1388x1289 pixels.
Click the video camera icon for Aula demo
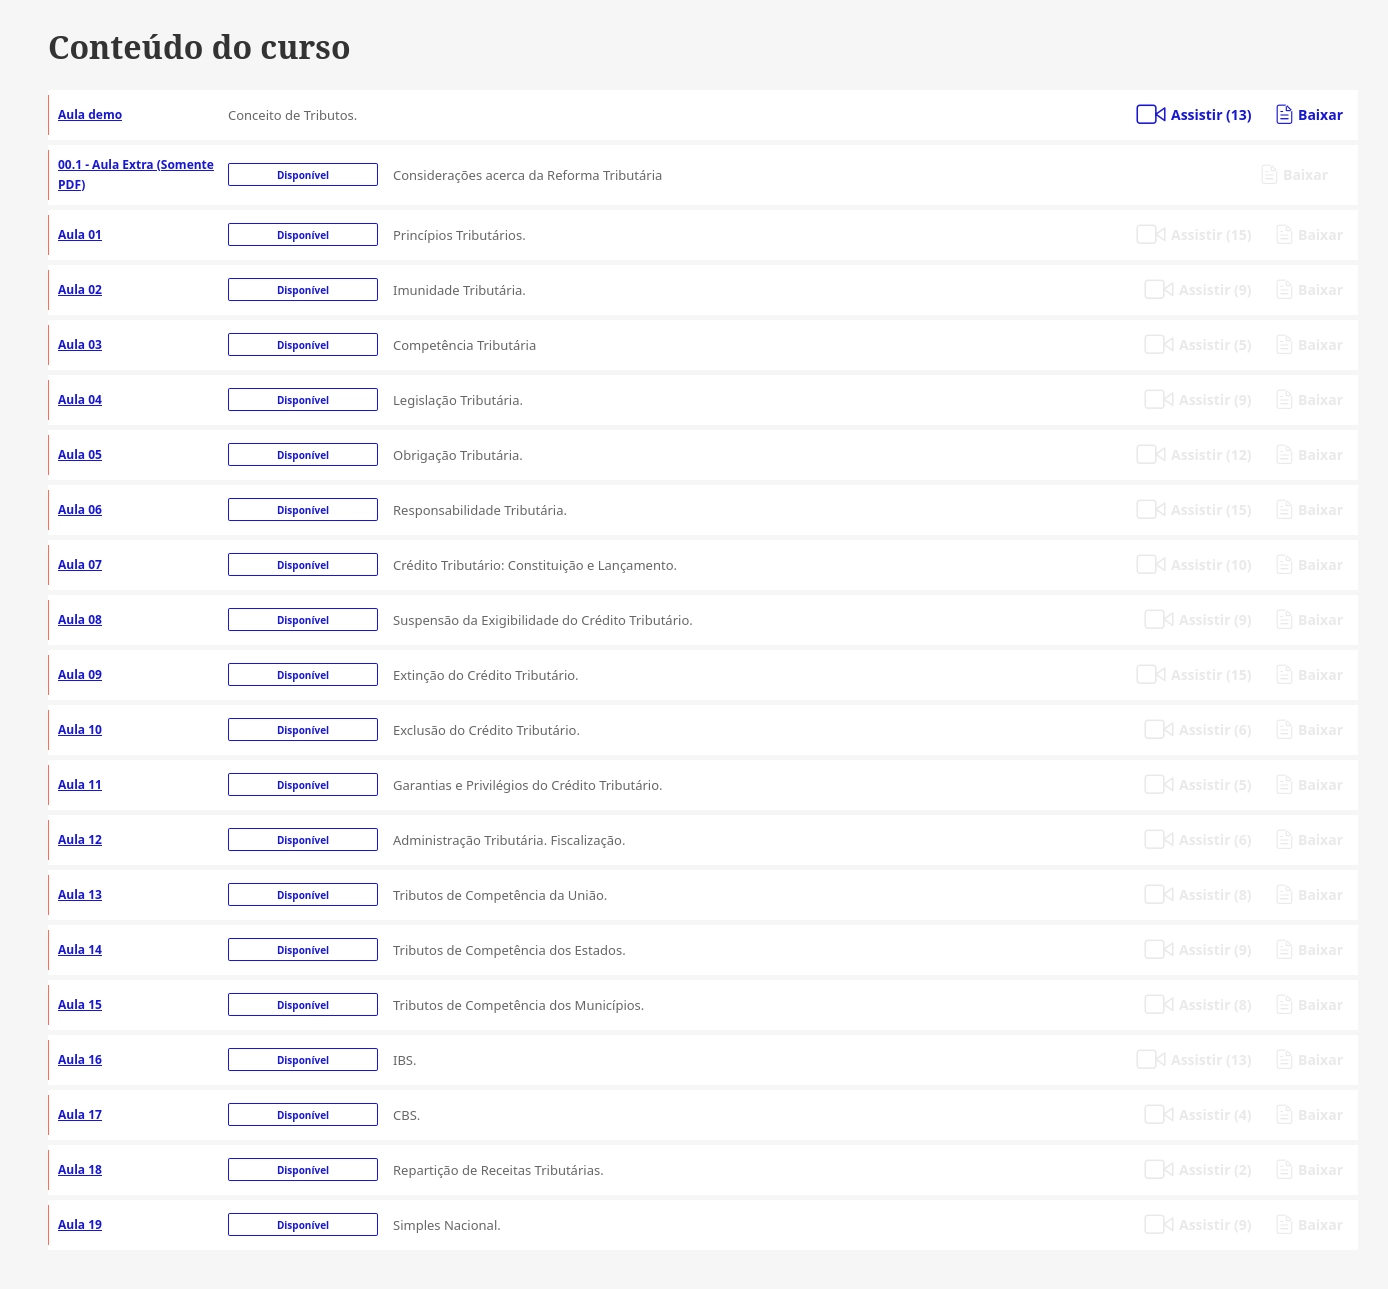pyautogui.click(x=1150, y=115)
